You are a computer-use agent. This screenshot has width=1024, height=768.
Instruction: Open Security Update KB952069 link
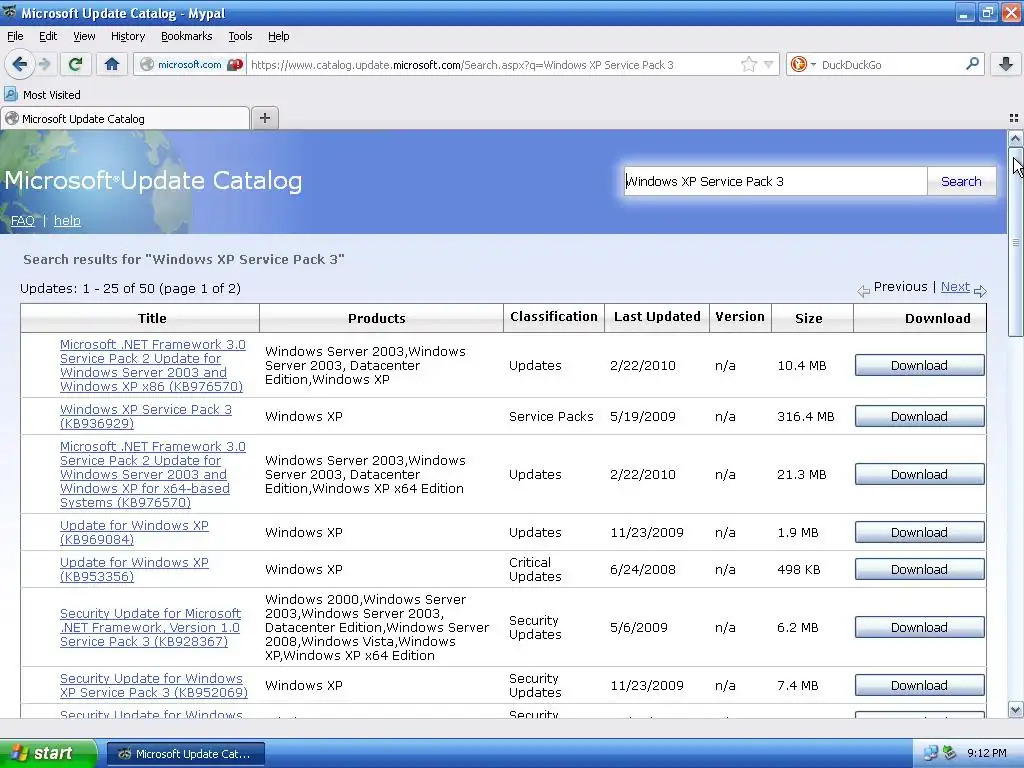(x=153, y=685)
